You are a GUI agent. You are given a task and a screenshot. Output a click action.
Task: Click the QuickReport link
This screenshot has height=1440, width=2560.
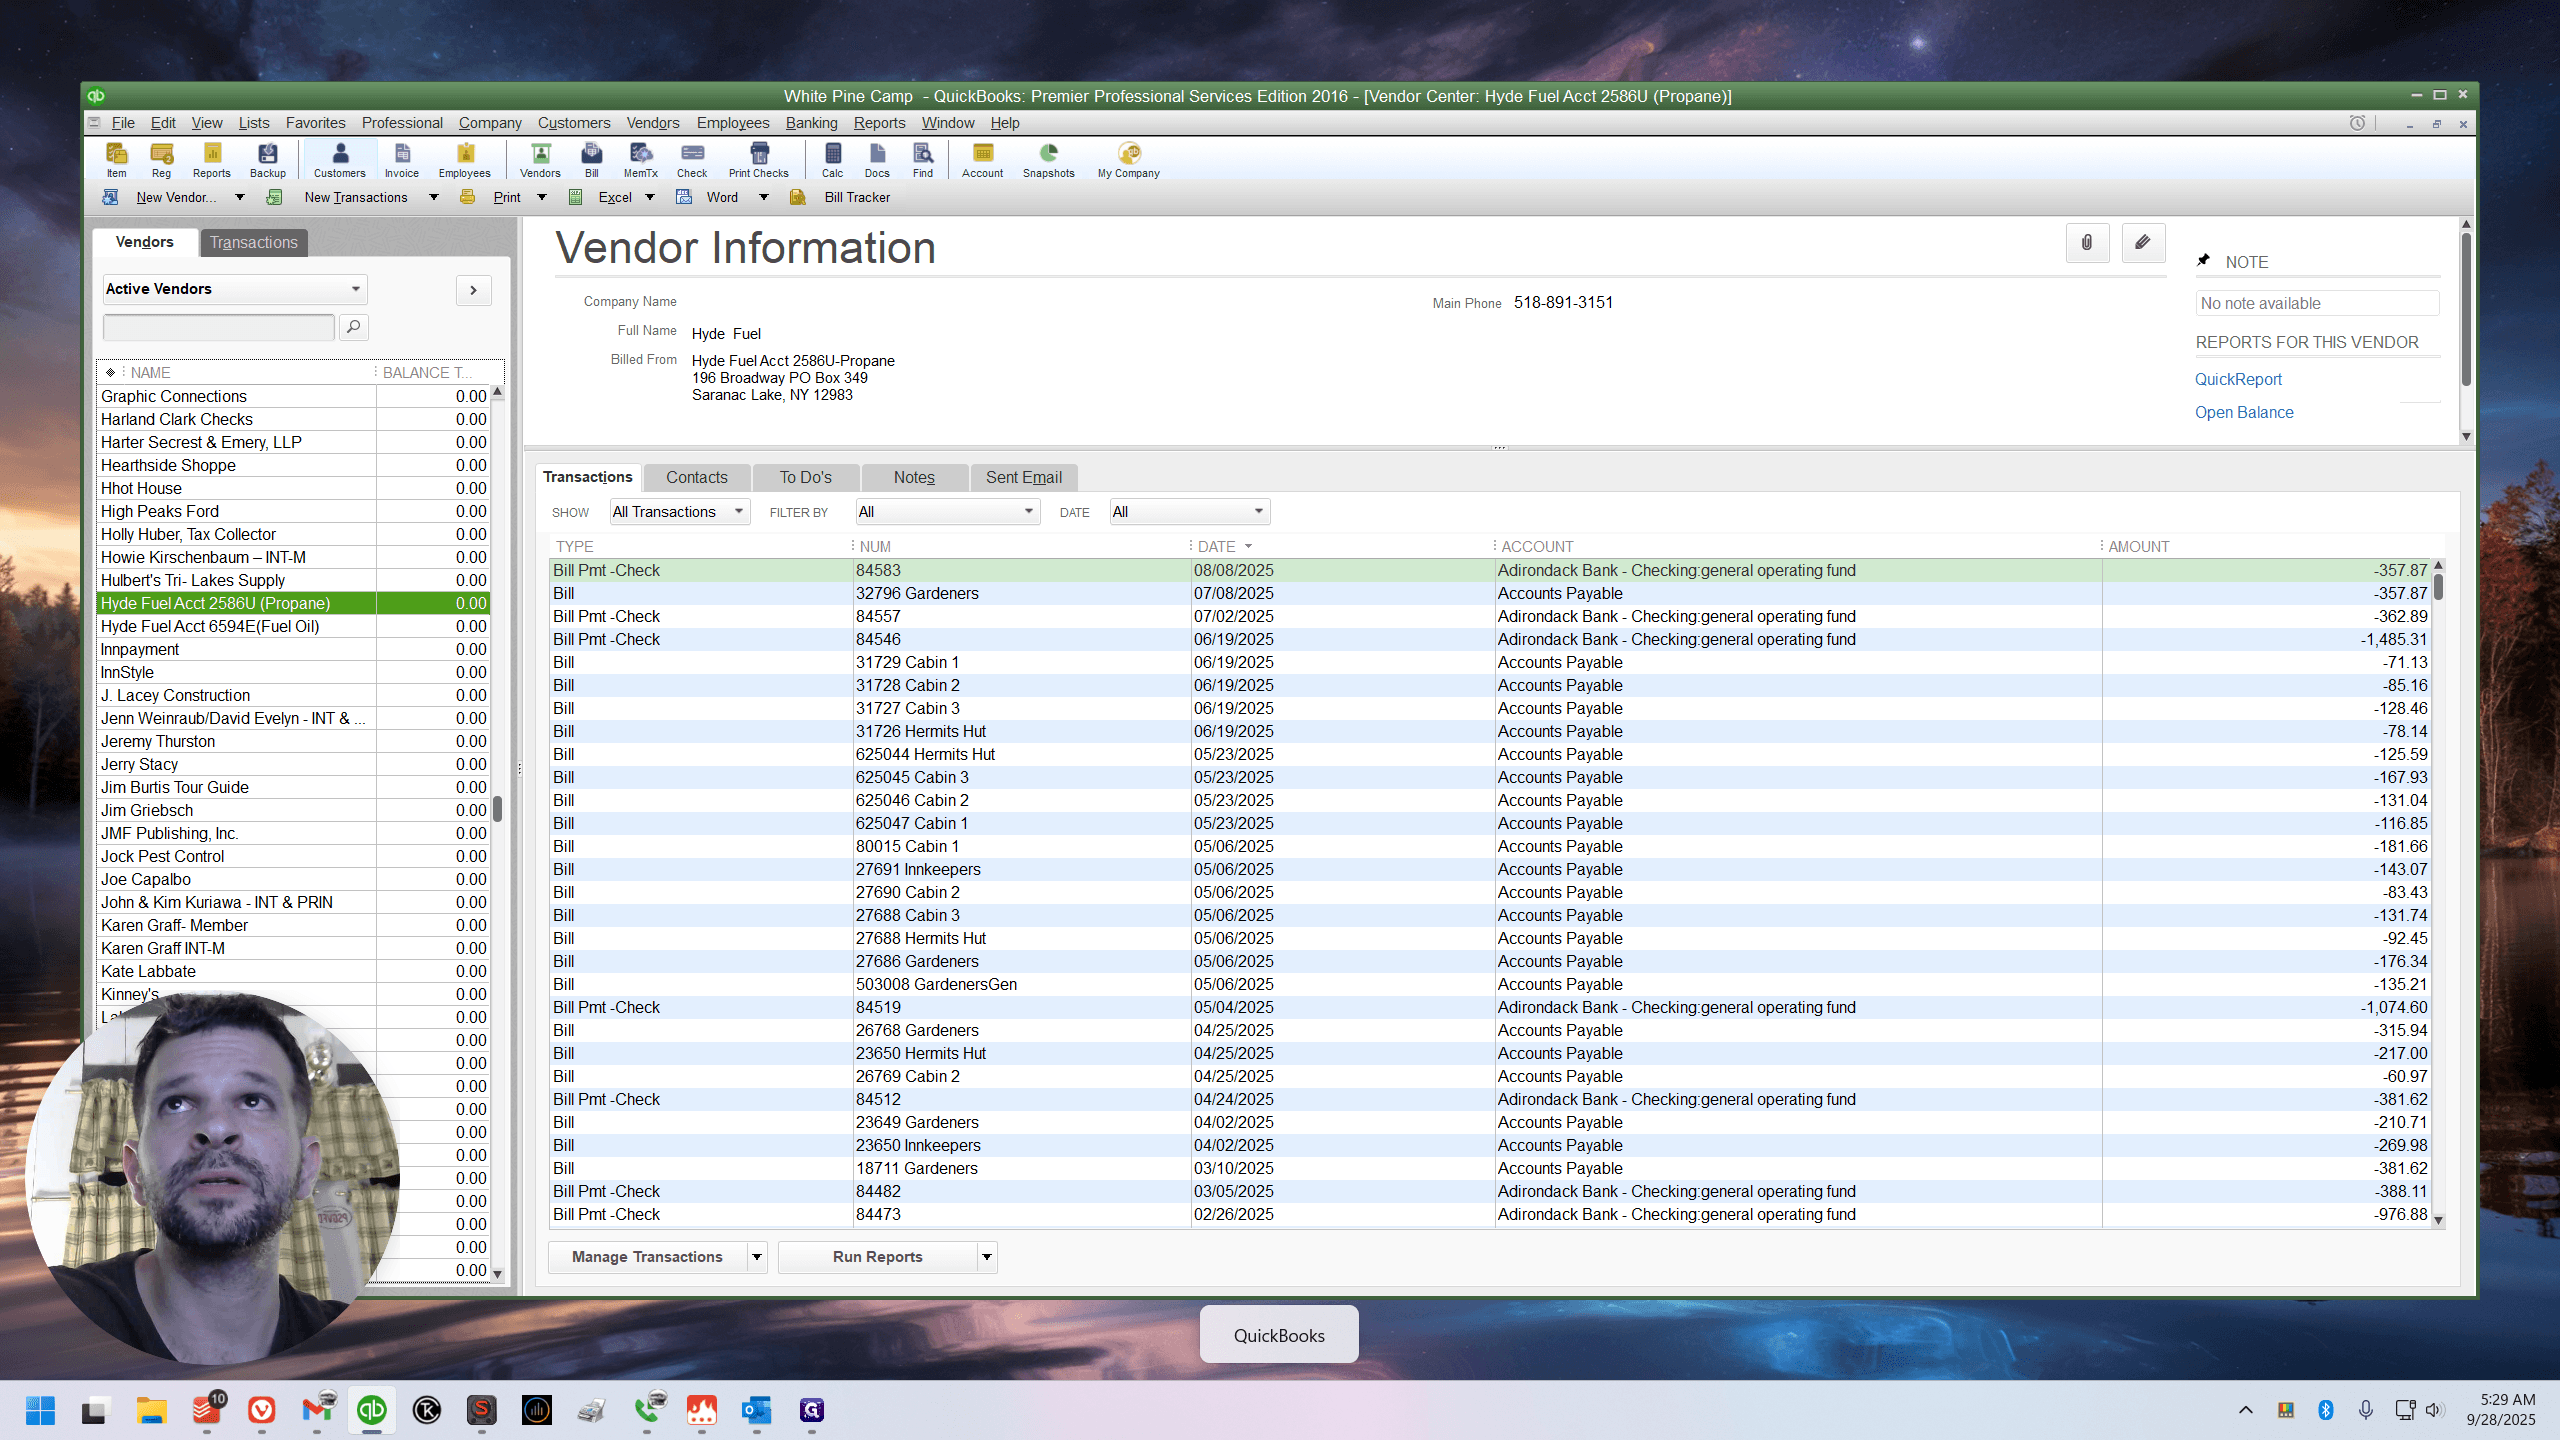[2238, 380]
